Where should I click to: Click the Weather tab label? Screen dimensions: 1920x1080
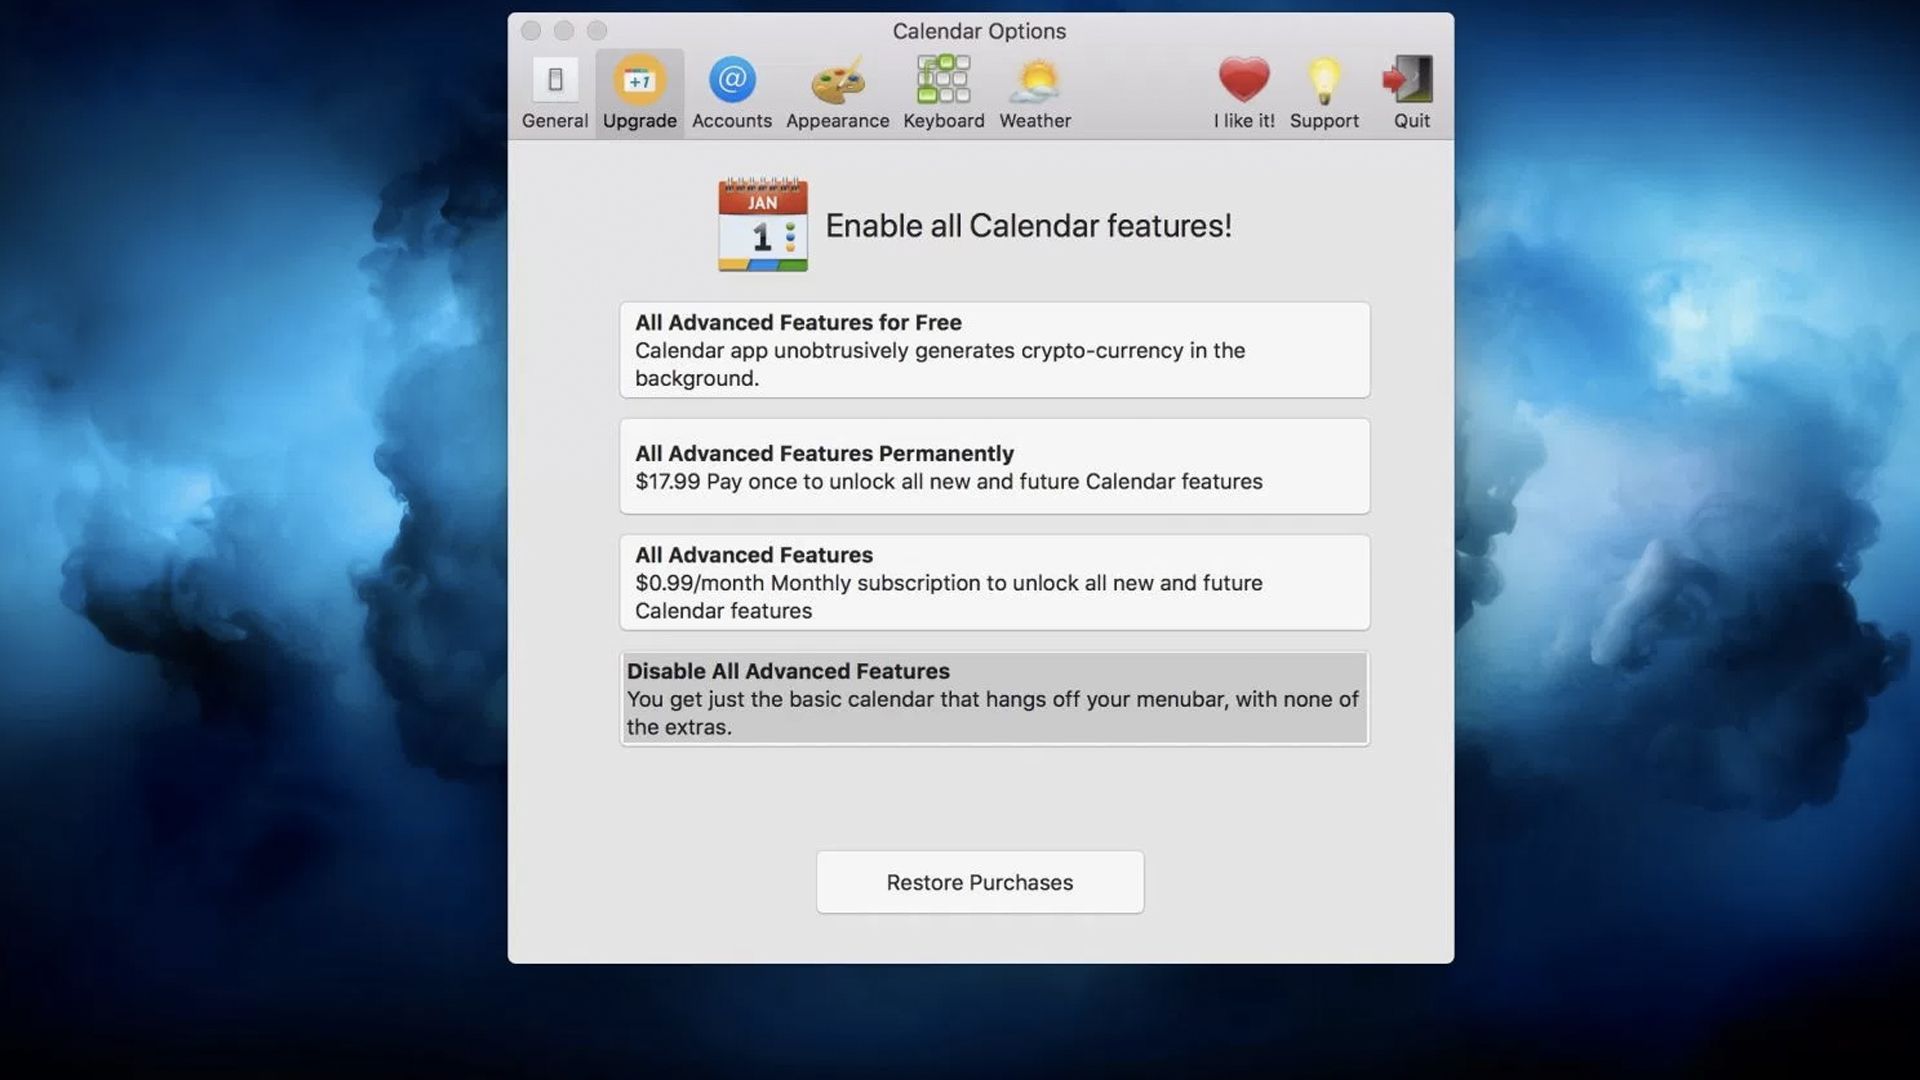point(1034,121)
